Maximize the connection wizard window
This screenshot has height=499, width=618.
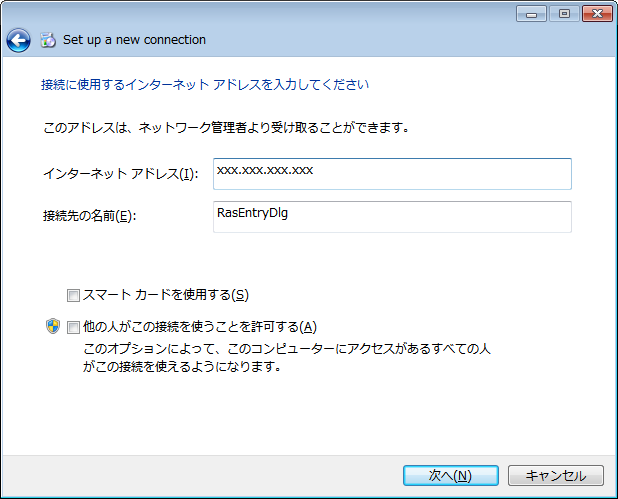pyautogui.click(x=564, y=14)
